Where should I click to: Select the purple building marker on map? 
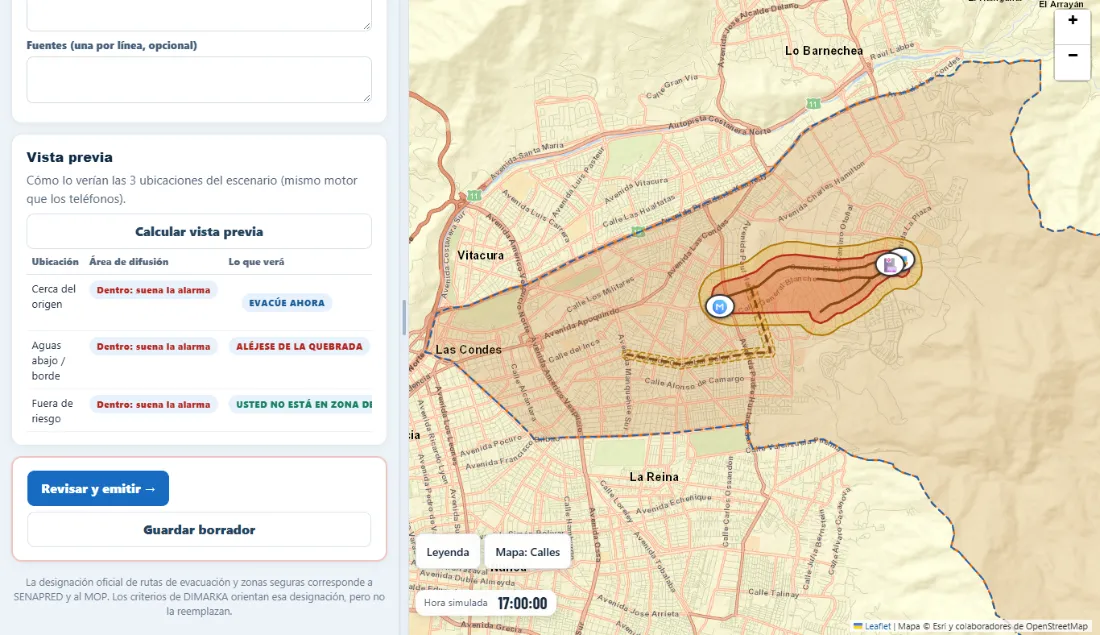pos(890,265)
